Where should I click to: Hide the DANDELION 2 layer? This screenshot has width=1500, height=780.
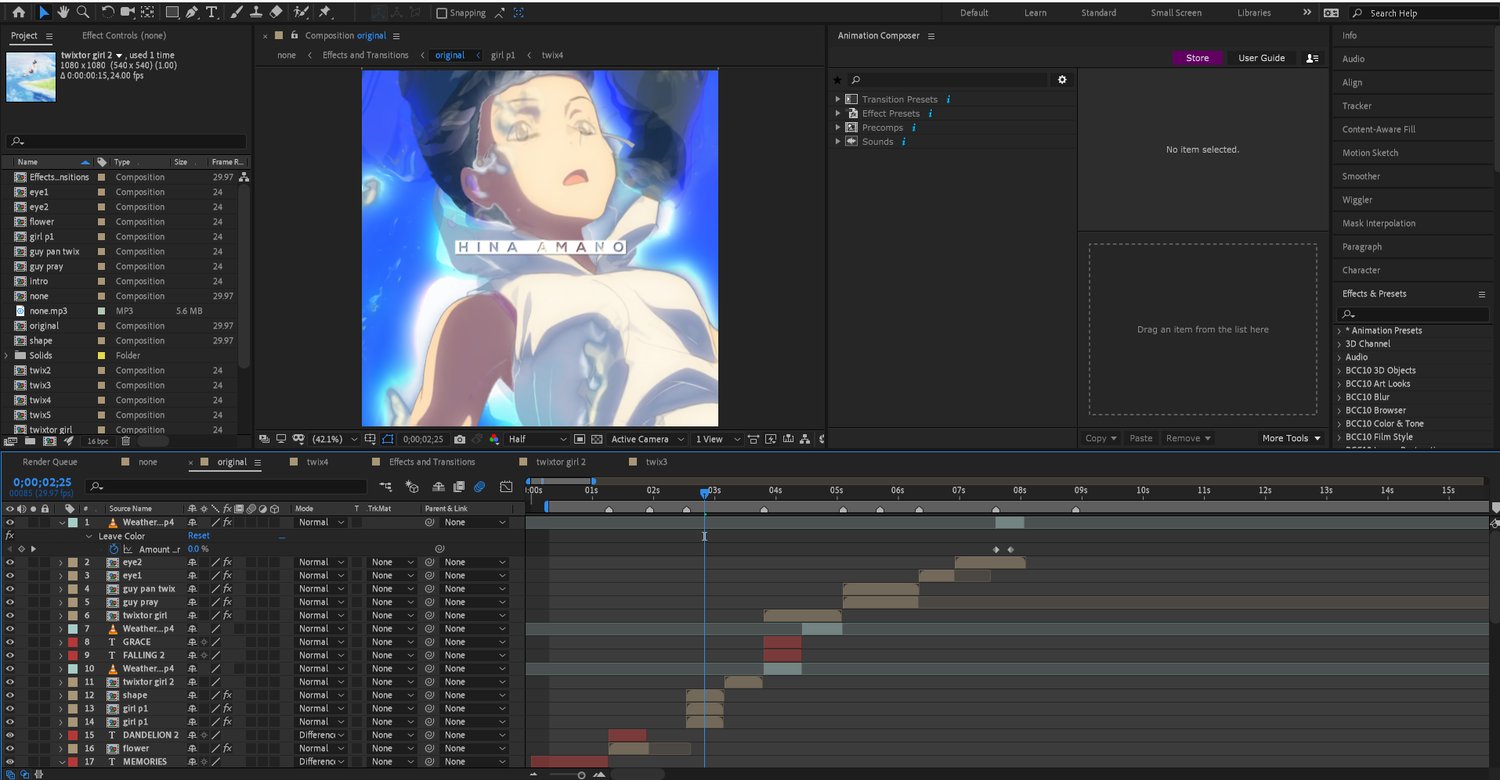click(10, 735)
